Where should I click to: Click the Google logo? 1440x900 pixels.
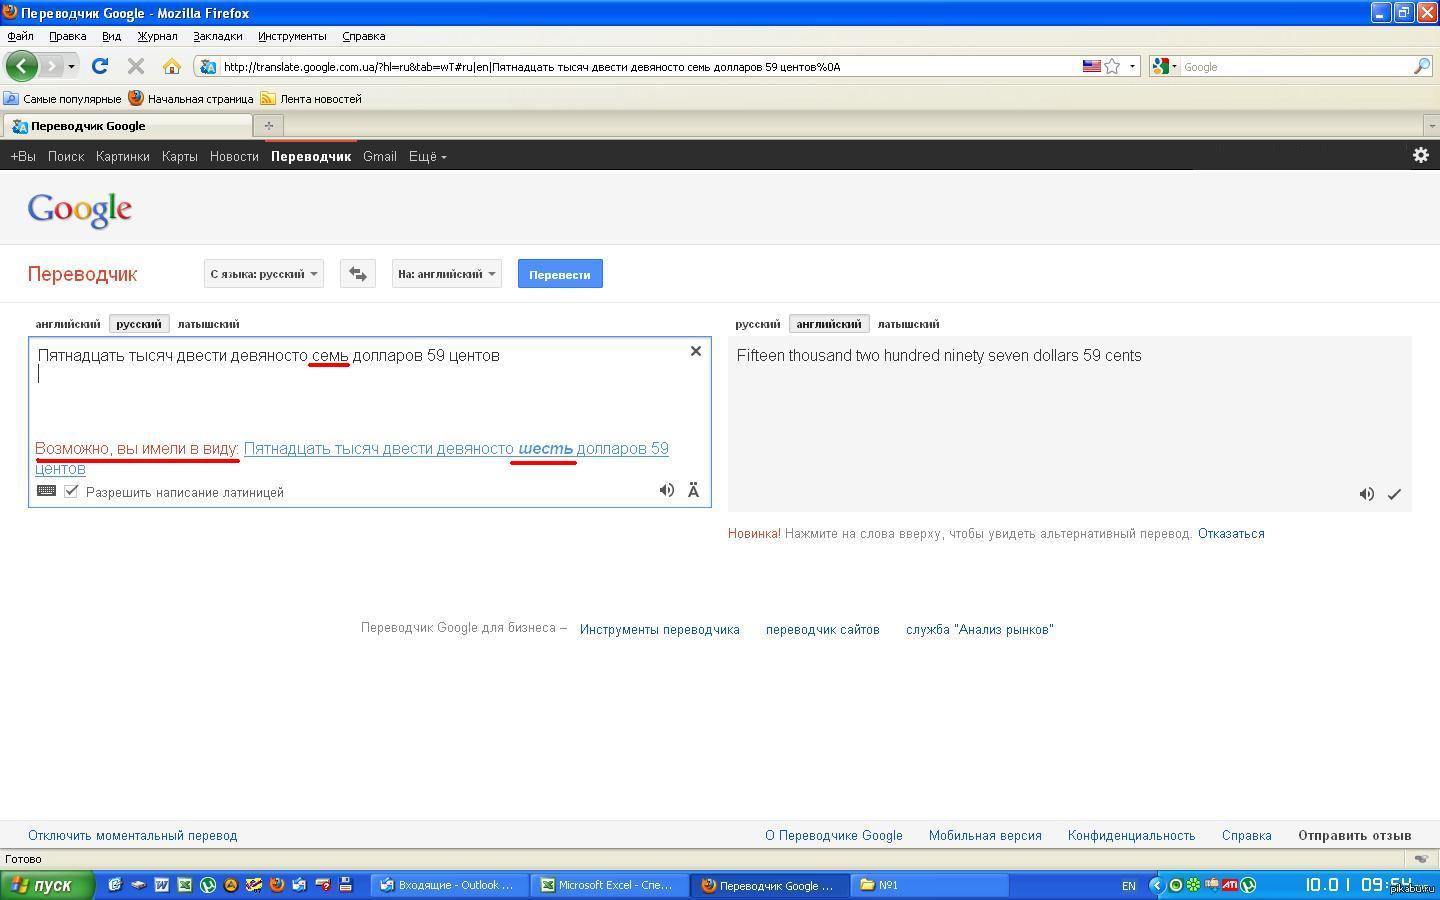tap(80, 210)
